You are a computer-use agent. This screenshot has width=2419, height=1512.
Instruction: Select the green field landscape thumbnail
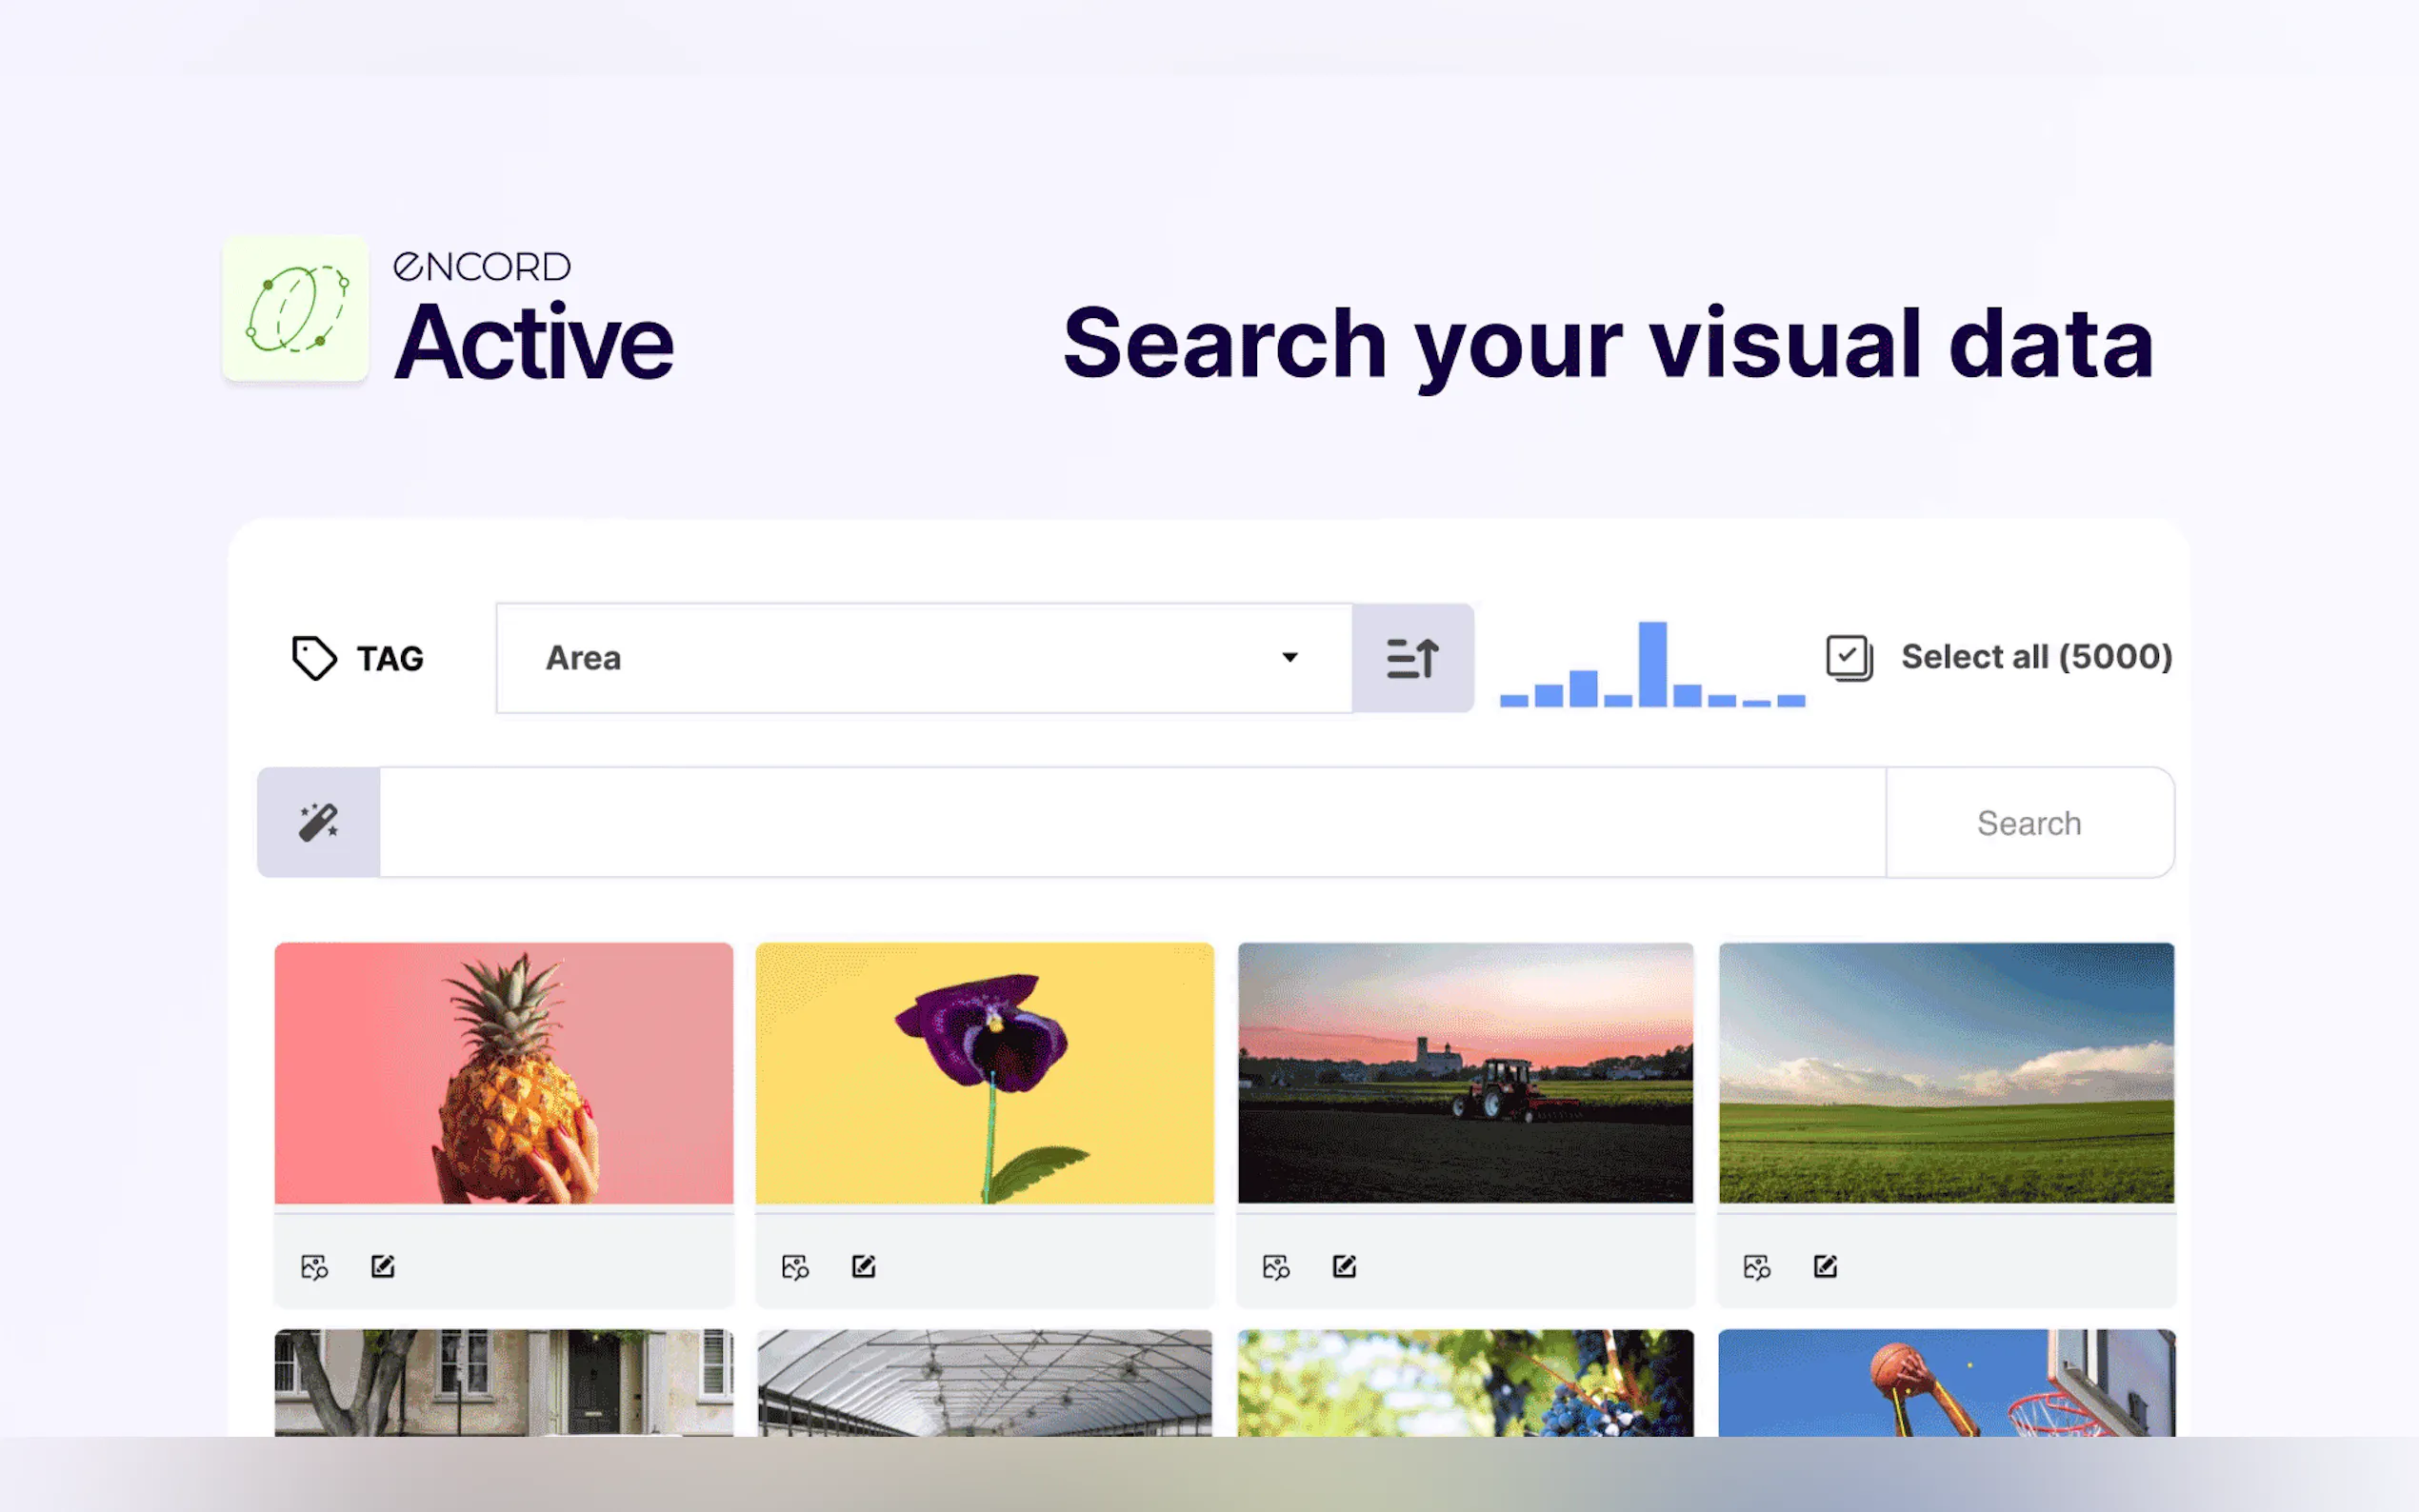(x=1946, y=1072)
